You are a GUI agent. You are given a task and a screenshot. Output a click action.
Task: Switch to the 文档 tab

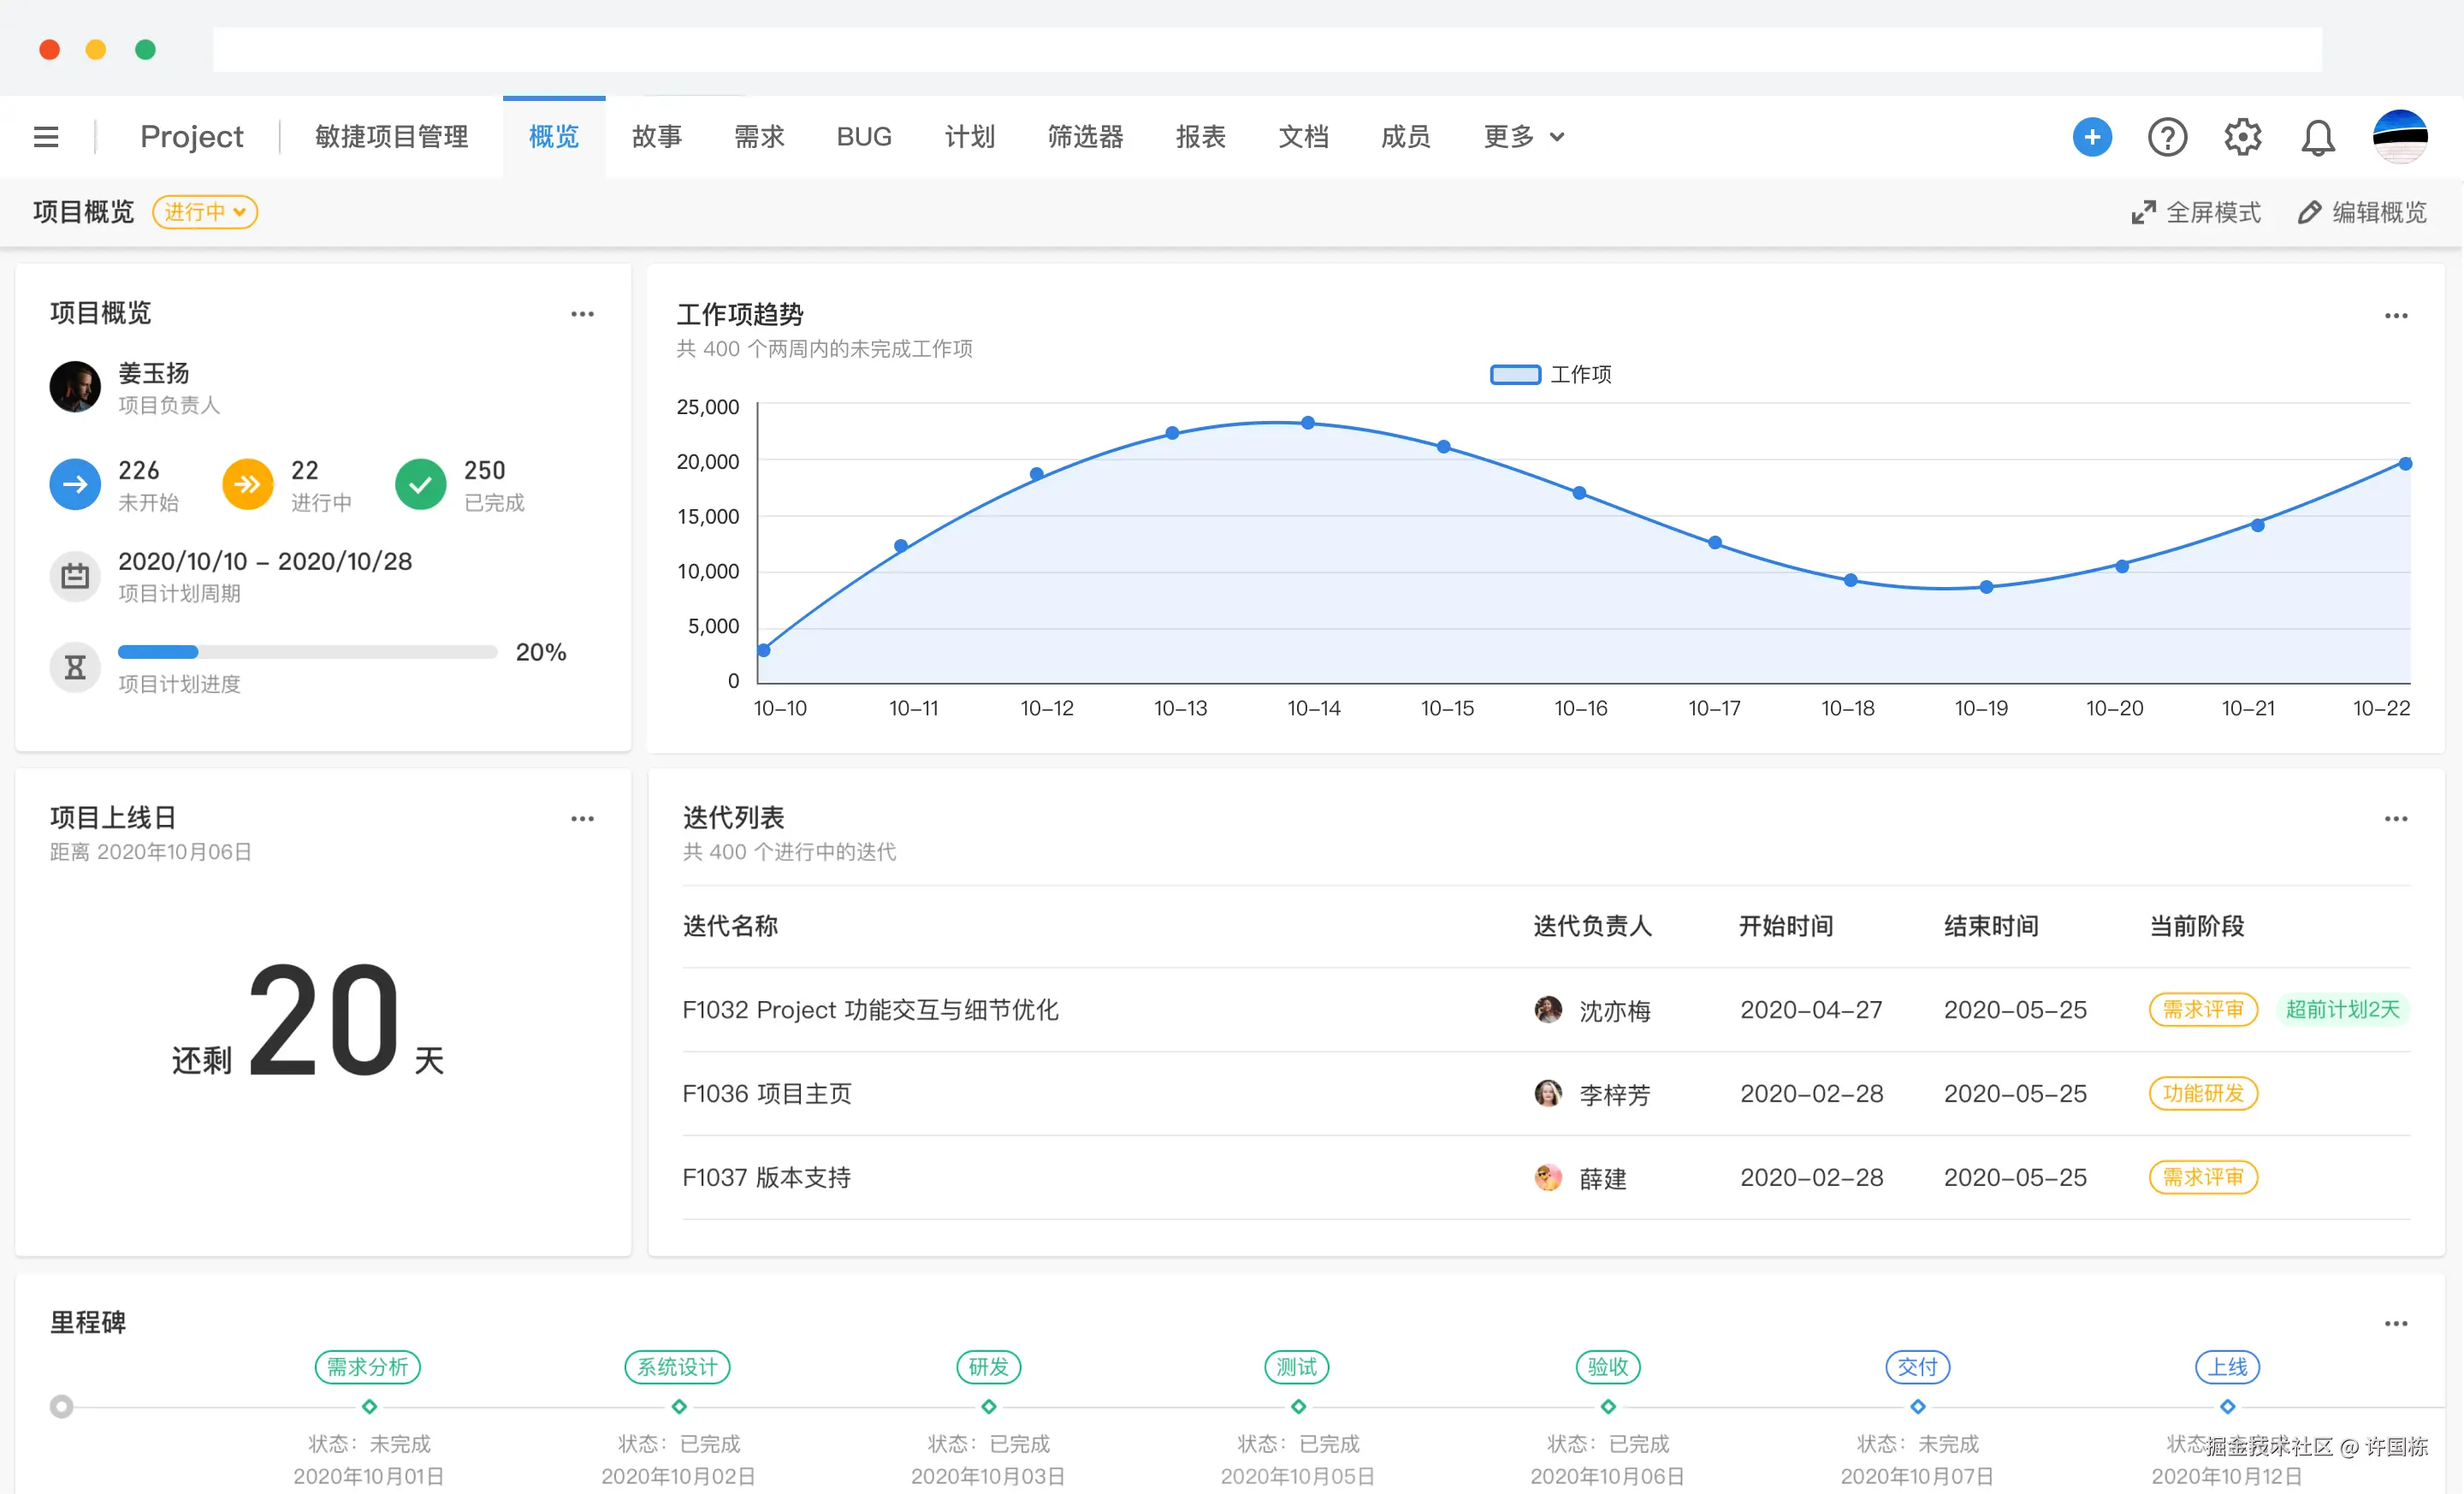pyautogui.click(x=1303, y=137)
